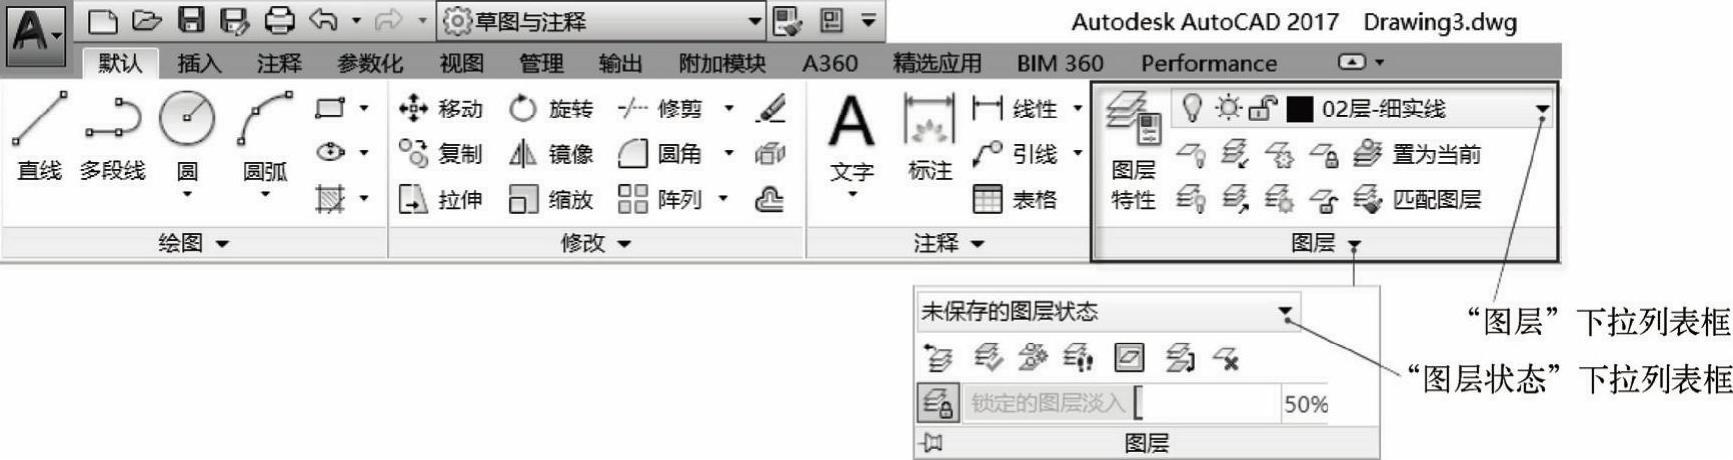Screen dimensions: 1733x460
Task: Click the 移动 move button
Action: 440,108
